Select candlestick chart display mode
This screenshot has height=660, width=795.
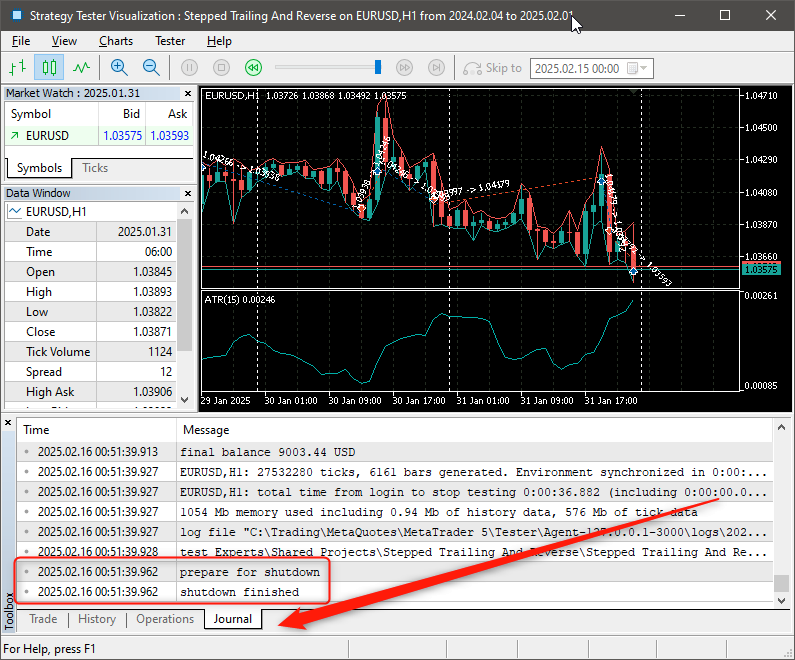[x=49, y=67]
